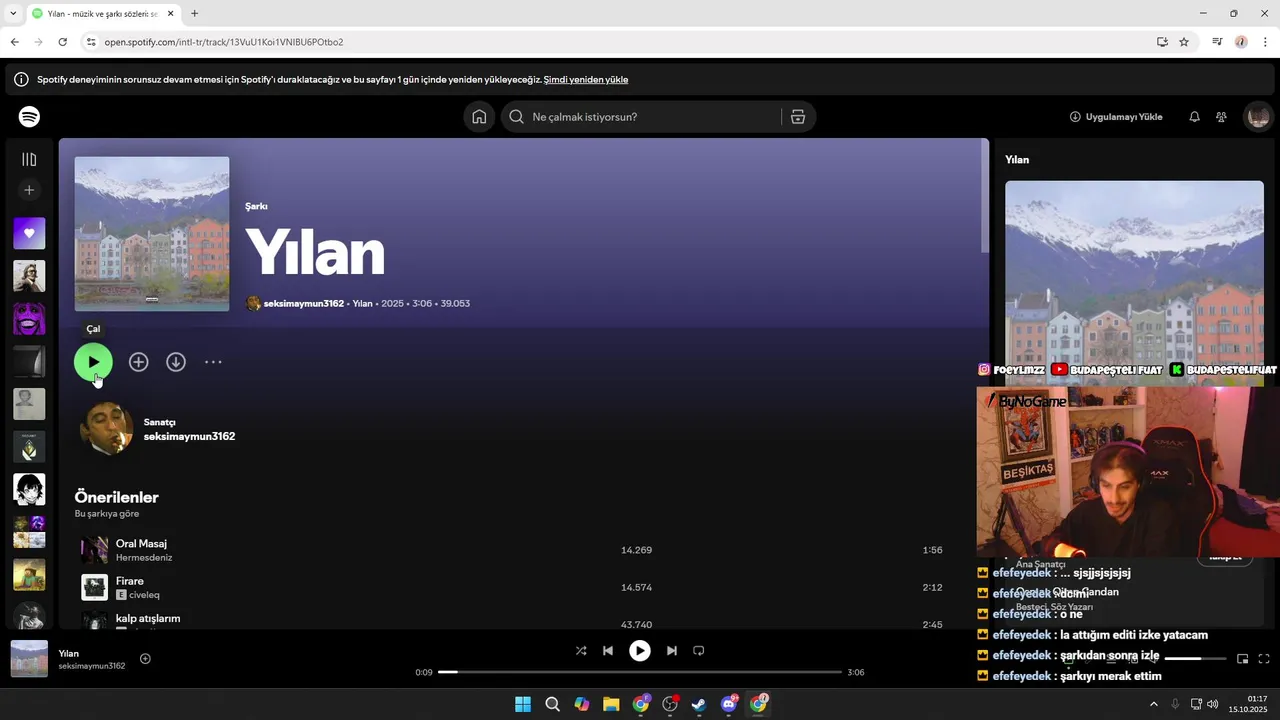Open the system tray speaker volume icon

click(1212, 704)
